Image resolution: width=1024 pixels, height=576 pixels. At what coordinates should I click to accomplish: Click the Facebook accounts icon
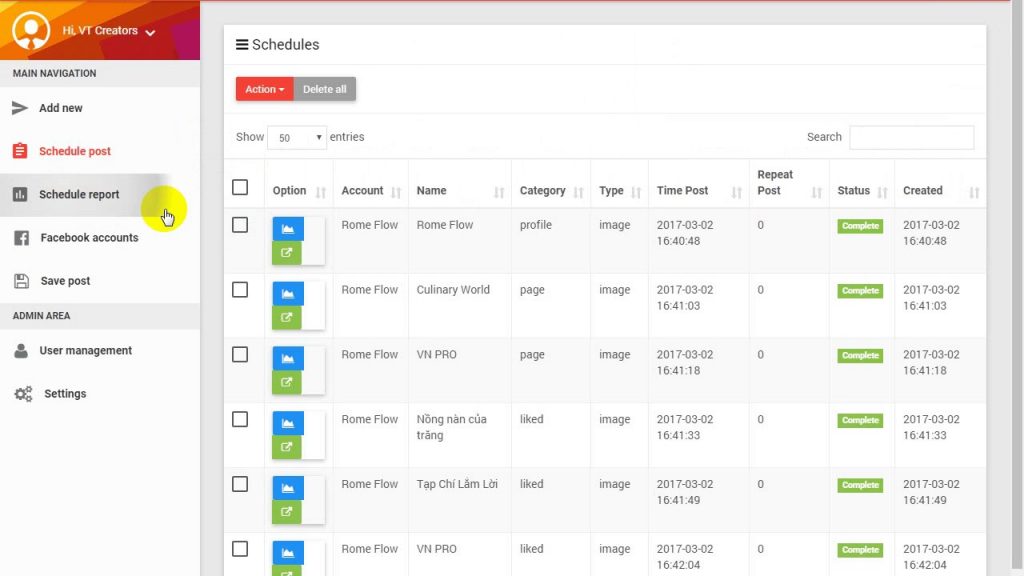click(x=22, y=238)
